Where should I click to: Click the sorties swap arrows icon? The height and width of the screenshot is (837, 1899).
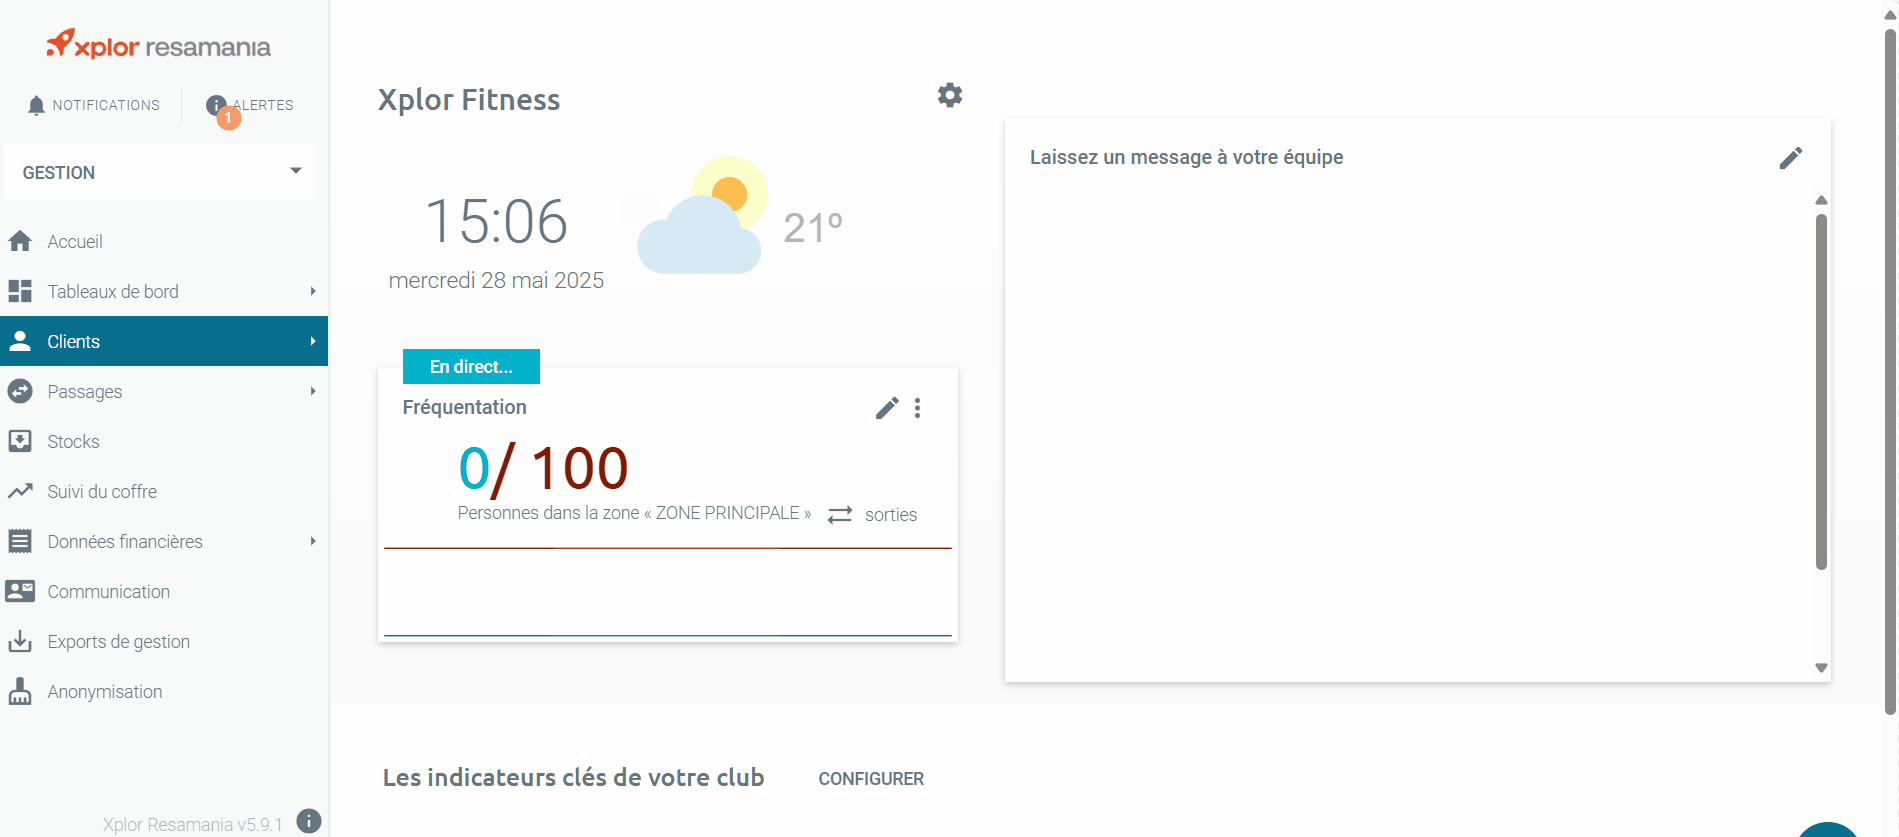click(x=840, y=514)
